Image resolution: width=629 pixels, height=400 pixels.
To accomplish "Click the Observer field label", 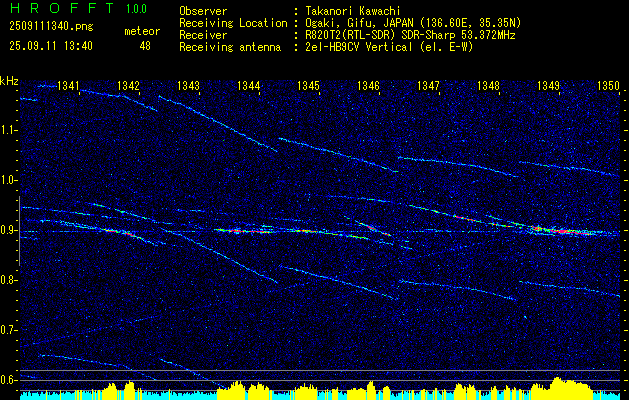I will [x=203, y=11].
